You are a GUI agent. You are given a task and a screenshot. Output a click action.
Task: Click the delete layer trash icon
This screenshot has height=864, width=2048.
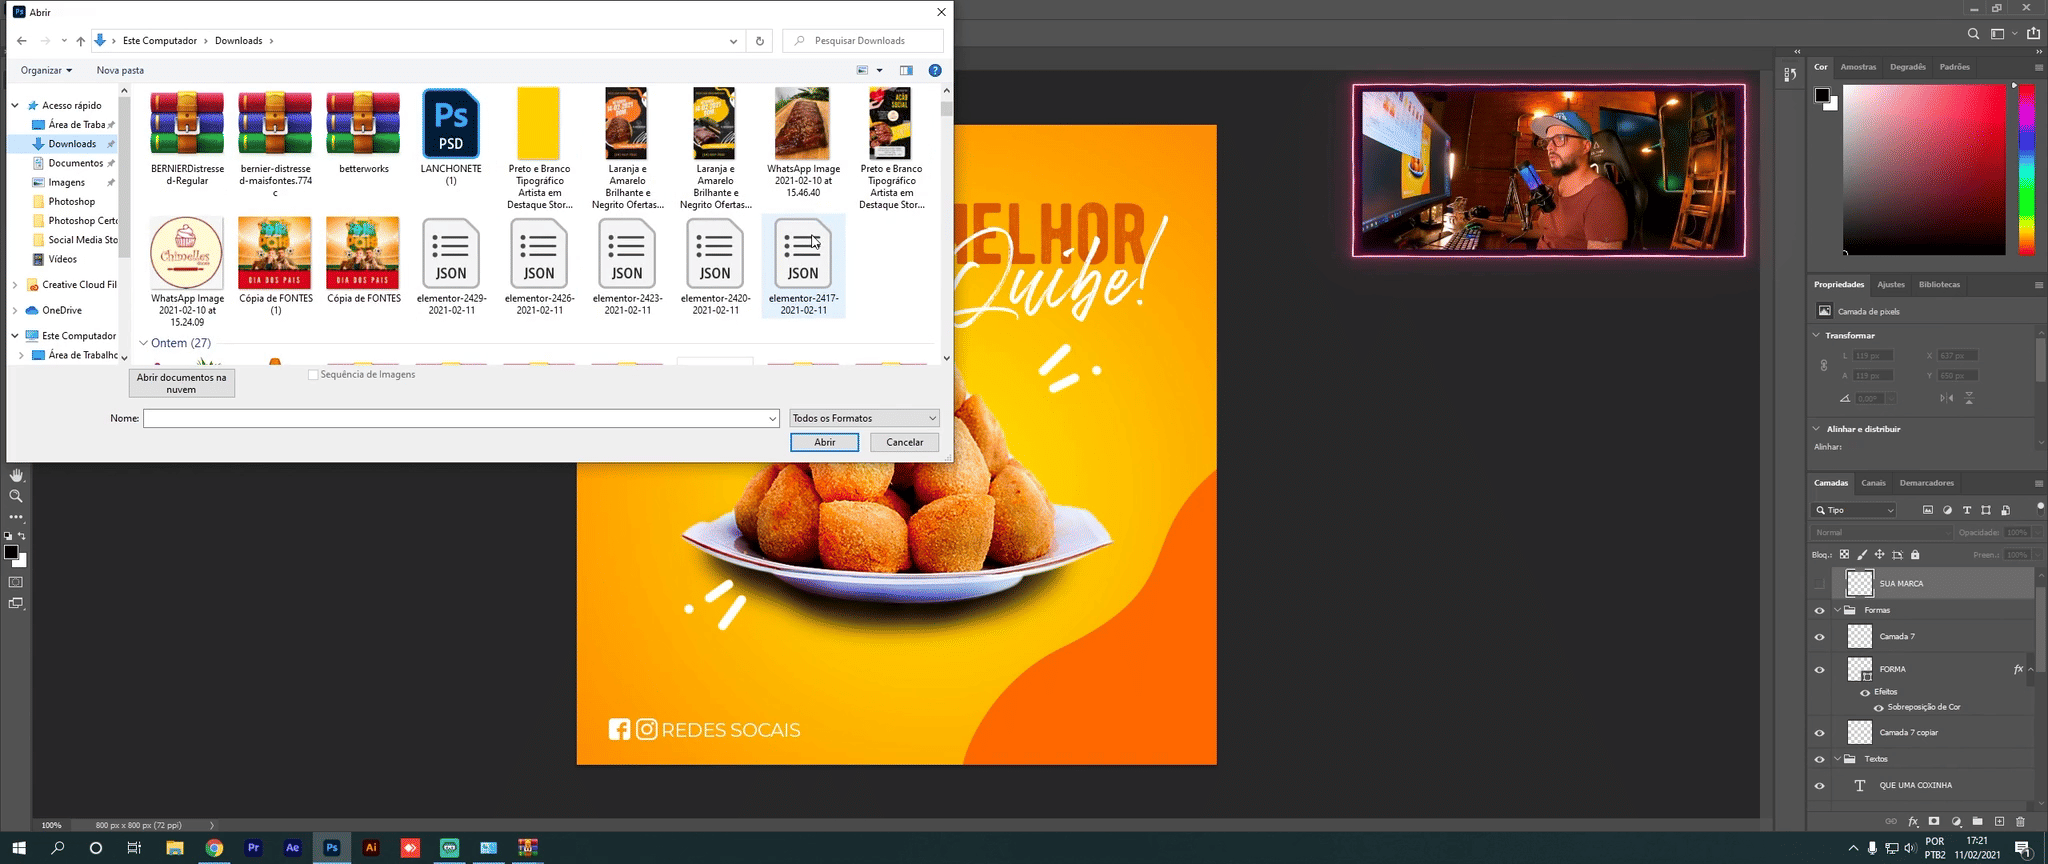[2020, 822]
